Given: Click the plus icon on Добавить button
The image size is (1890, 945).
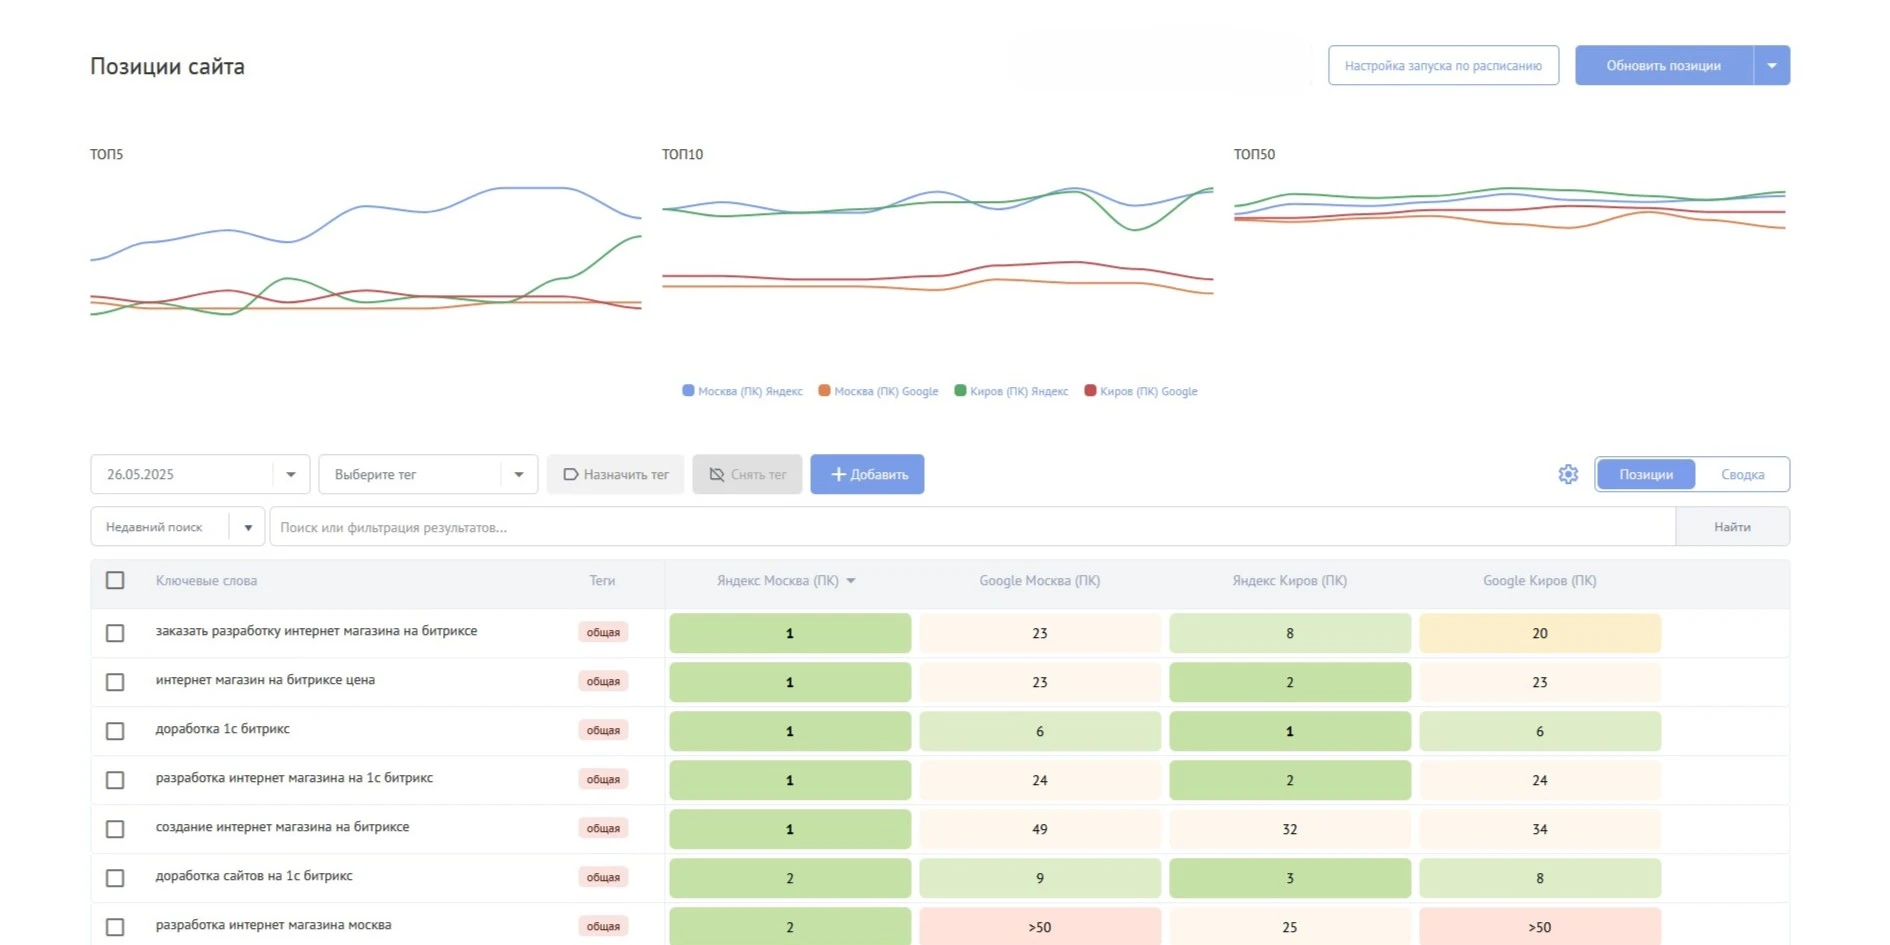Looking at the screenshot, I should tap(838, 474).
